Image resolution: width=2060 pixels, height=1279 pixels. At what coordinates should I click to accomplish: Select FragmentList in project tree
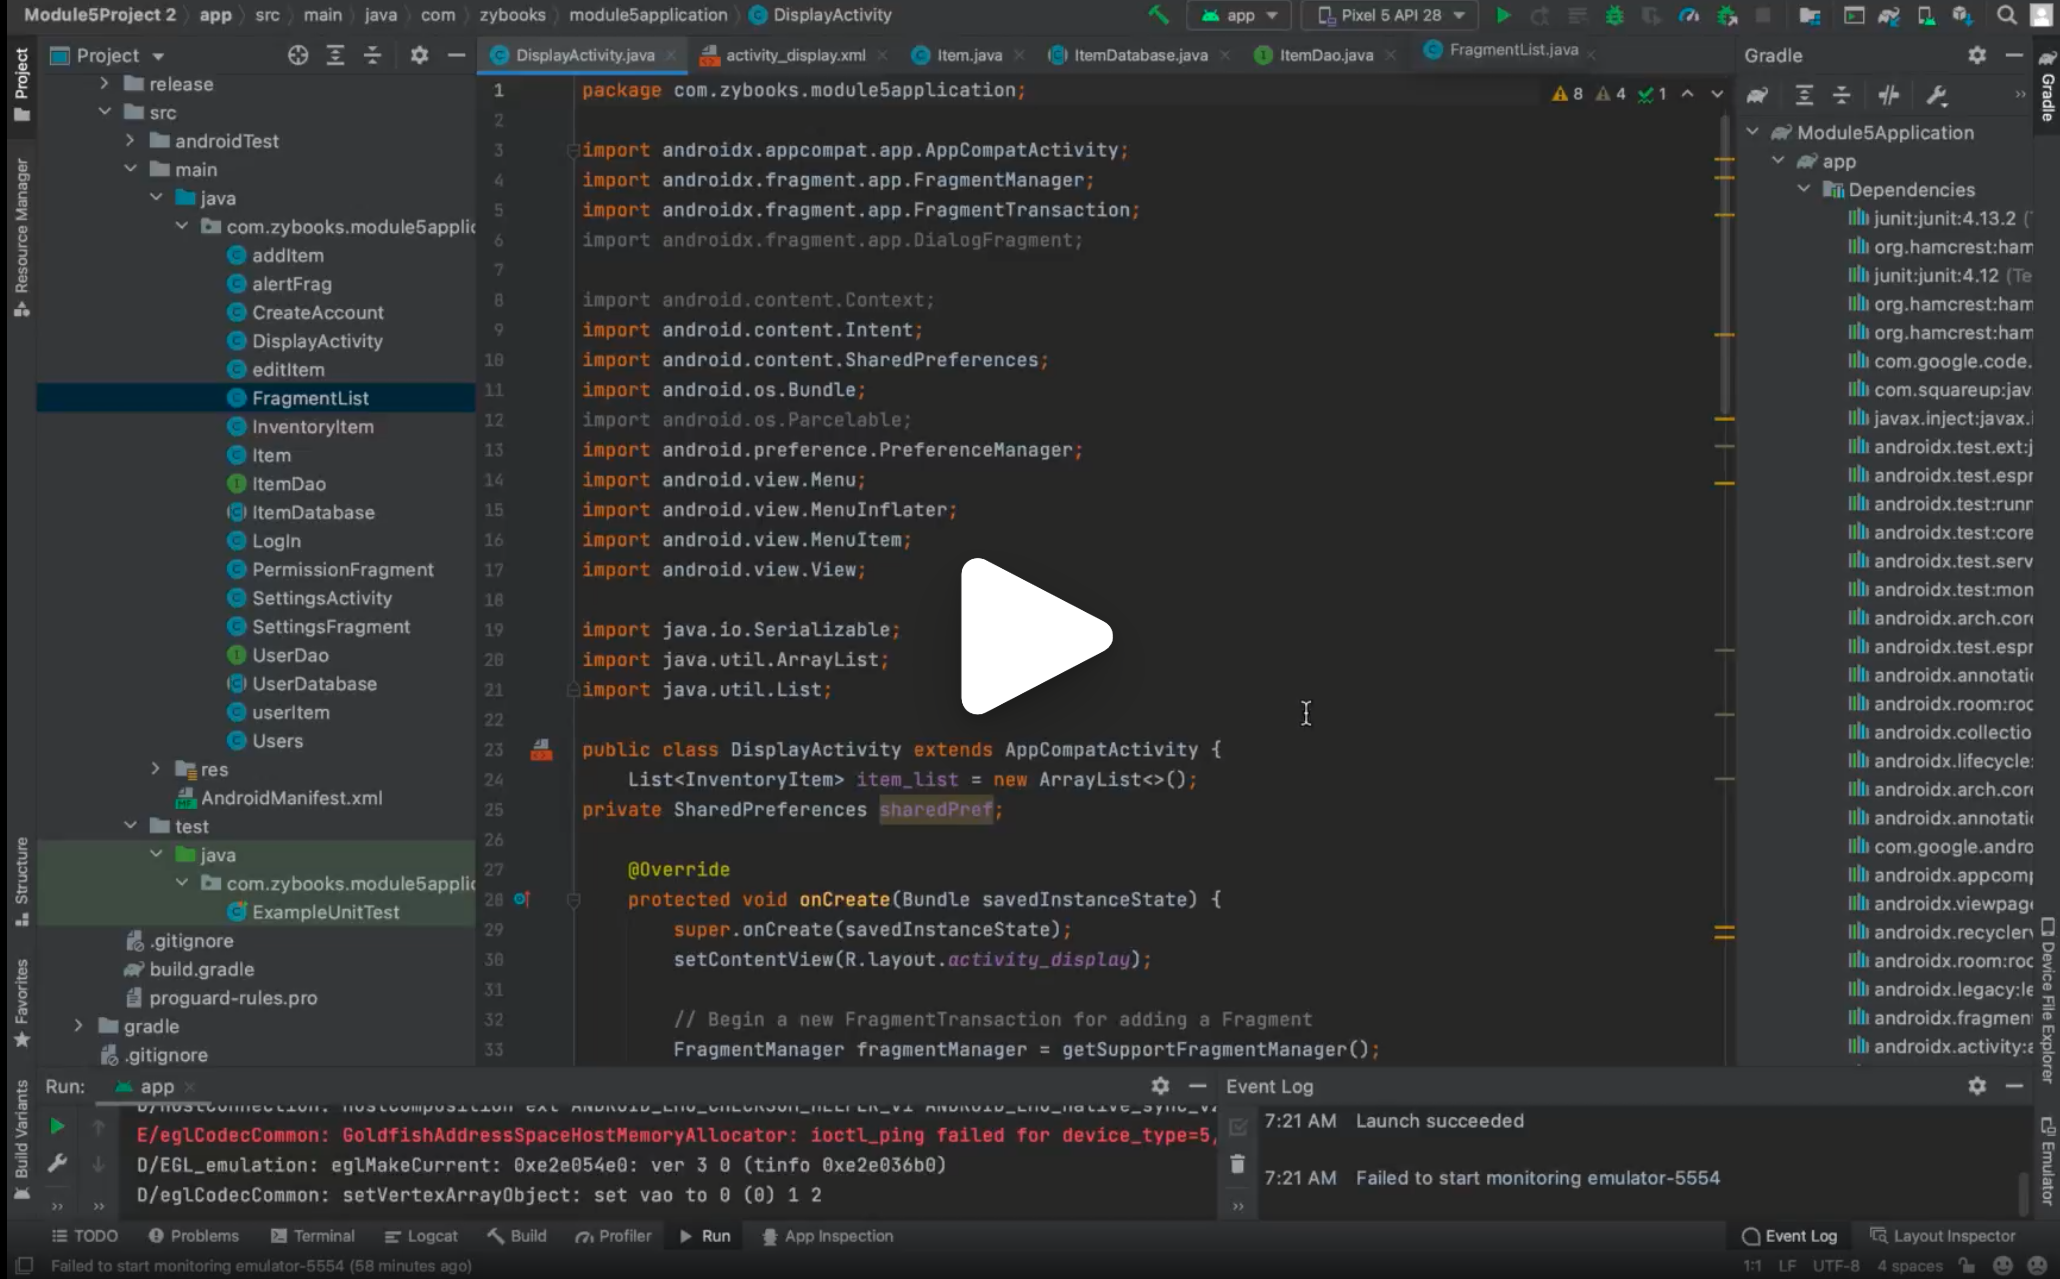click(256, 398)
